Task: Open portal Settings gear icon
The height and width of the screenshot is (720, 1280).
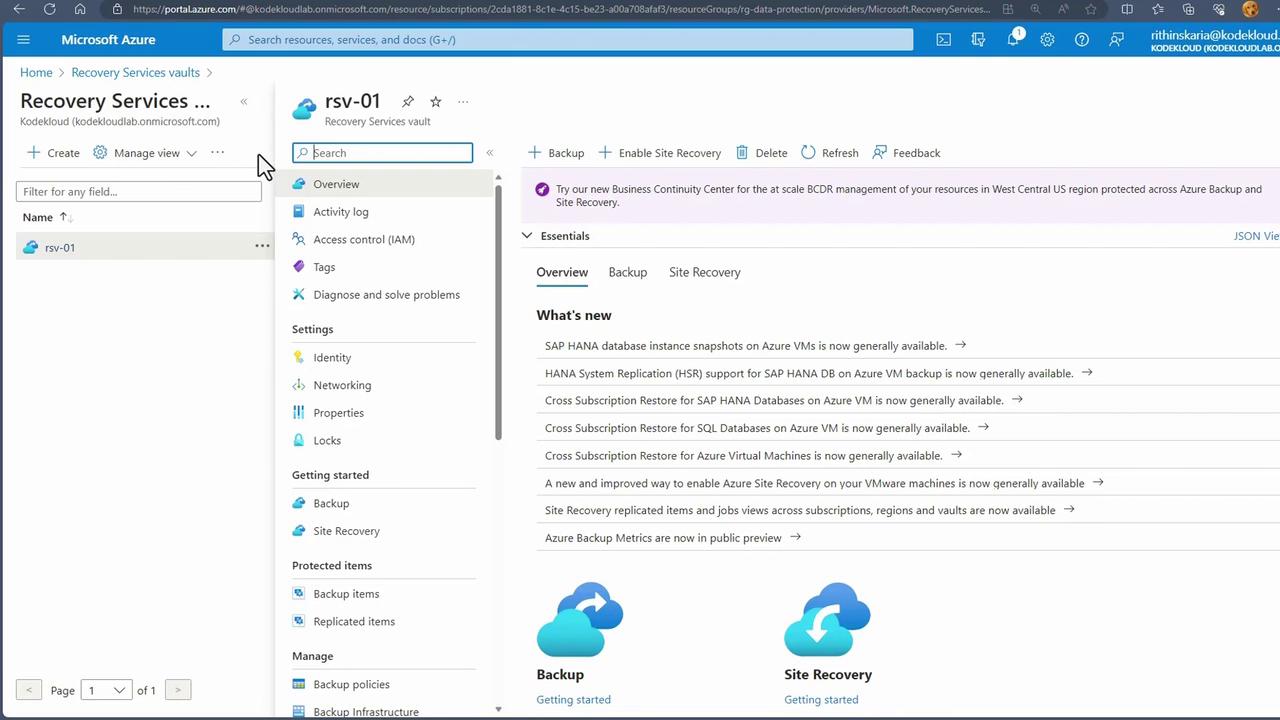Action: [1047, 40]
